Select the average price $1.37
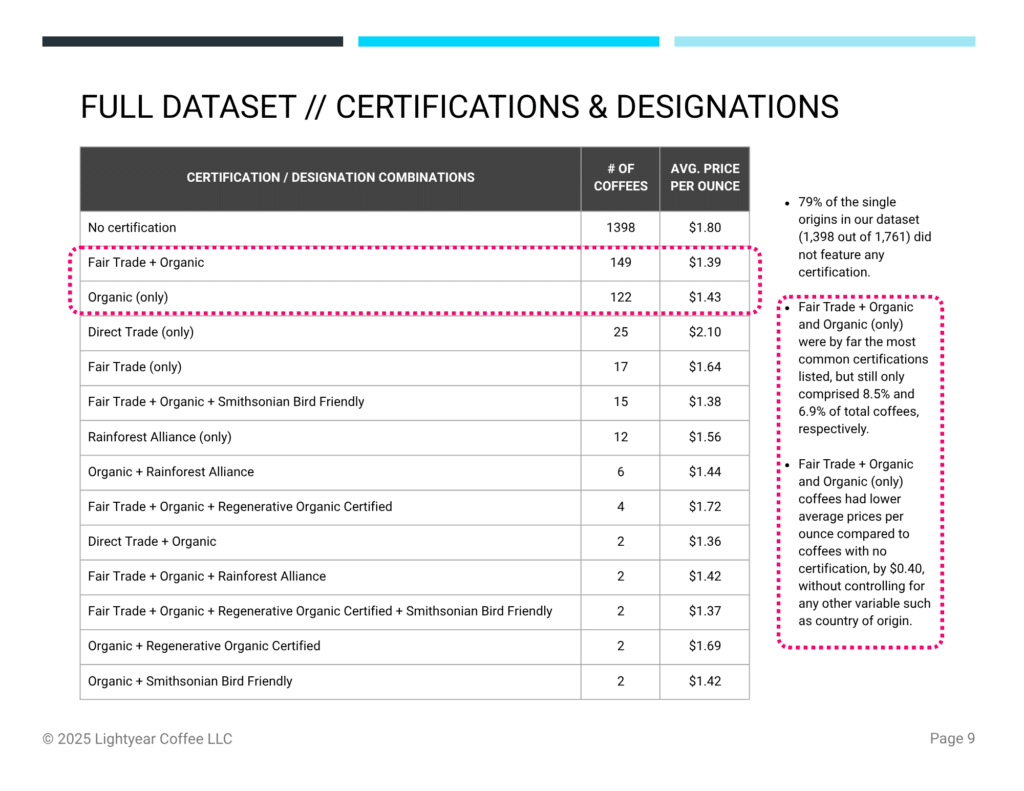This screenshot has height=791, width=1024. (x=705, y=611)
